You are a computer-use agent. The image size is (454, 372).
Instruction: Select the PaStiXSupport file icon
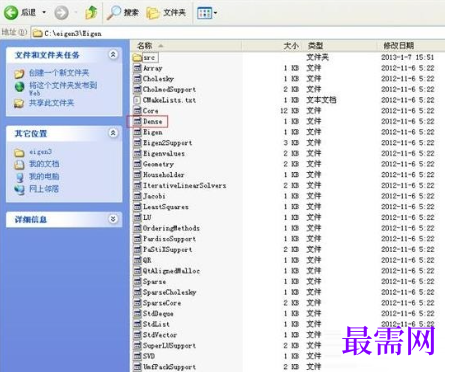(137, 250)
